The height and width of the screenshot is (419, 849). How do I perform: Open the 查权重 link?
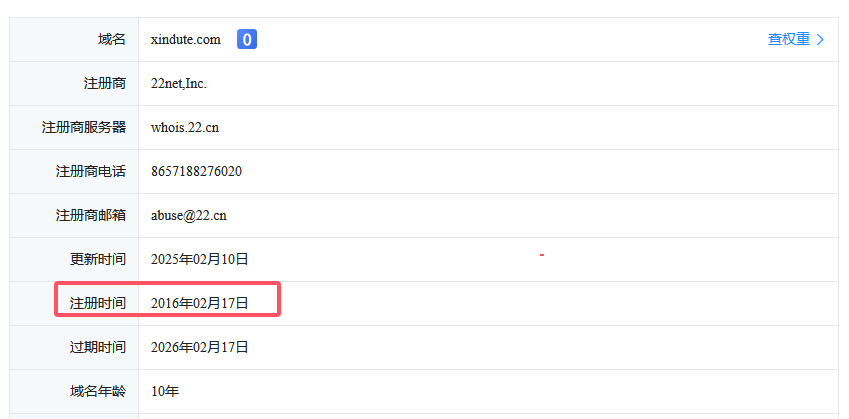point(789,40)
